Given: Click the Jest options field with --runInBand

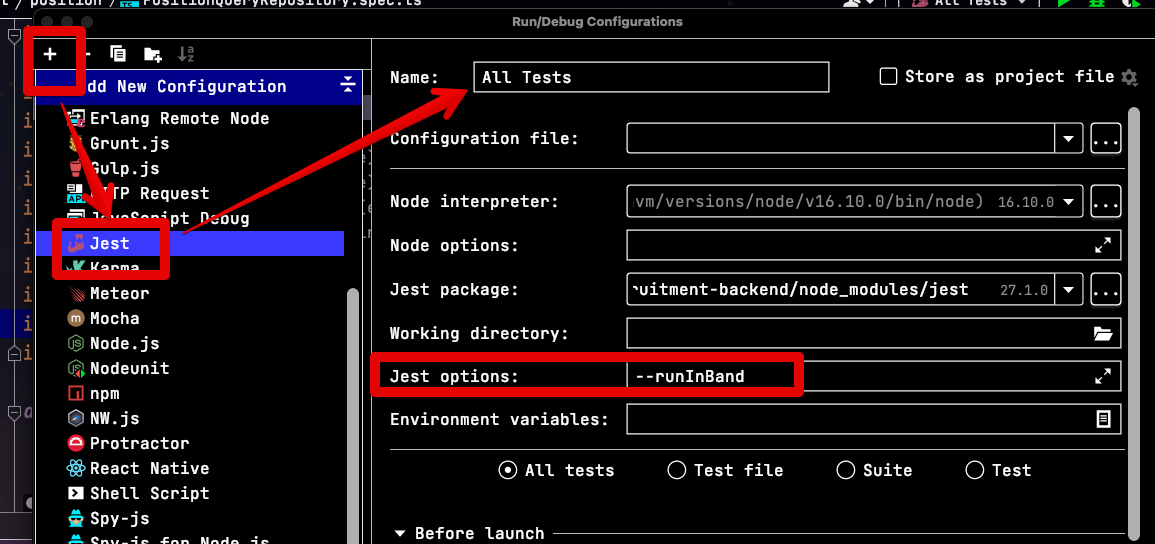Looking at the screenshot, I should [874, 376].
